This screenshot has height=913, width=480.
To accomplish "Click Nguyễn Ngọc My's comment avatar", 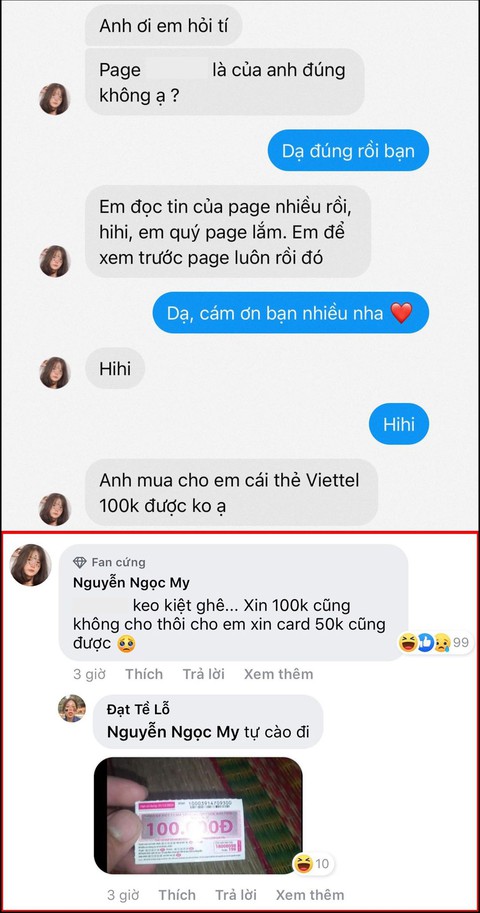I will [31, 565].
